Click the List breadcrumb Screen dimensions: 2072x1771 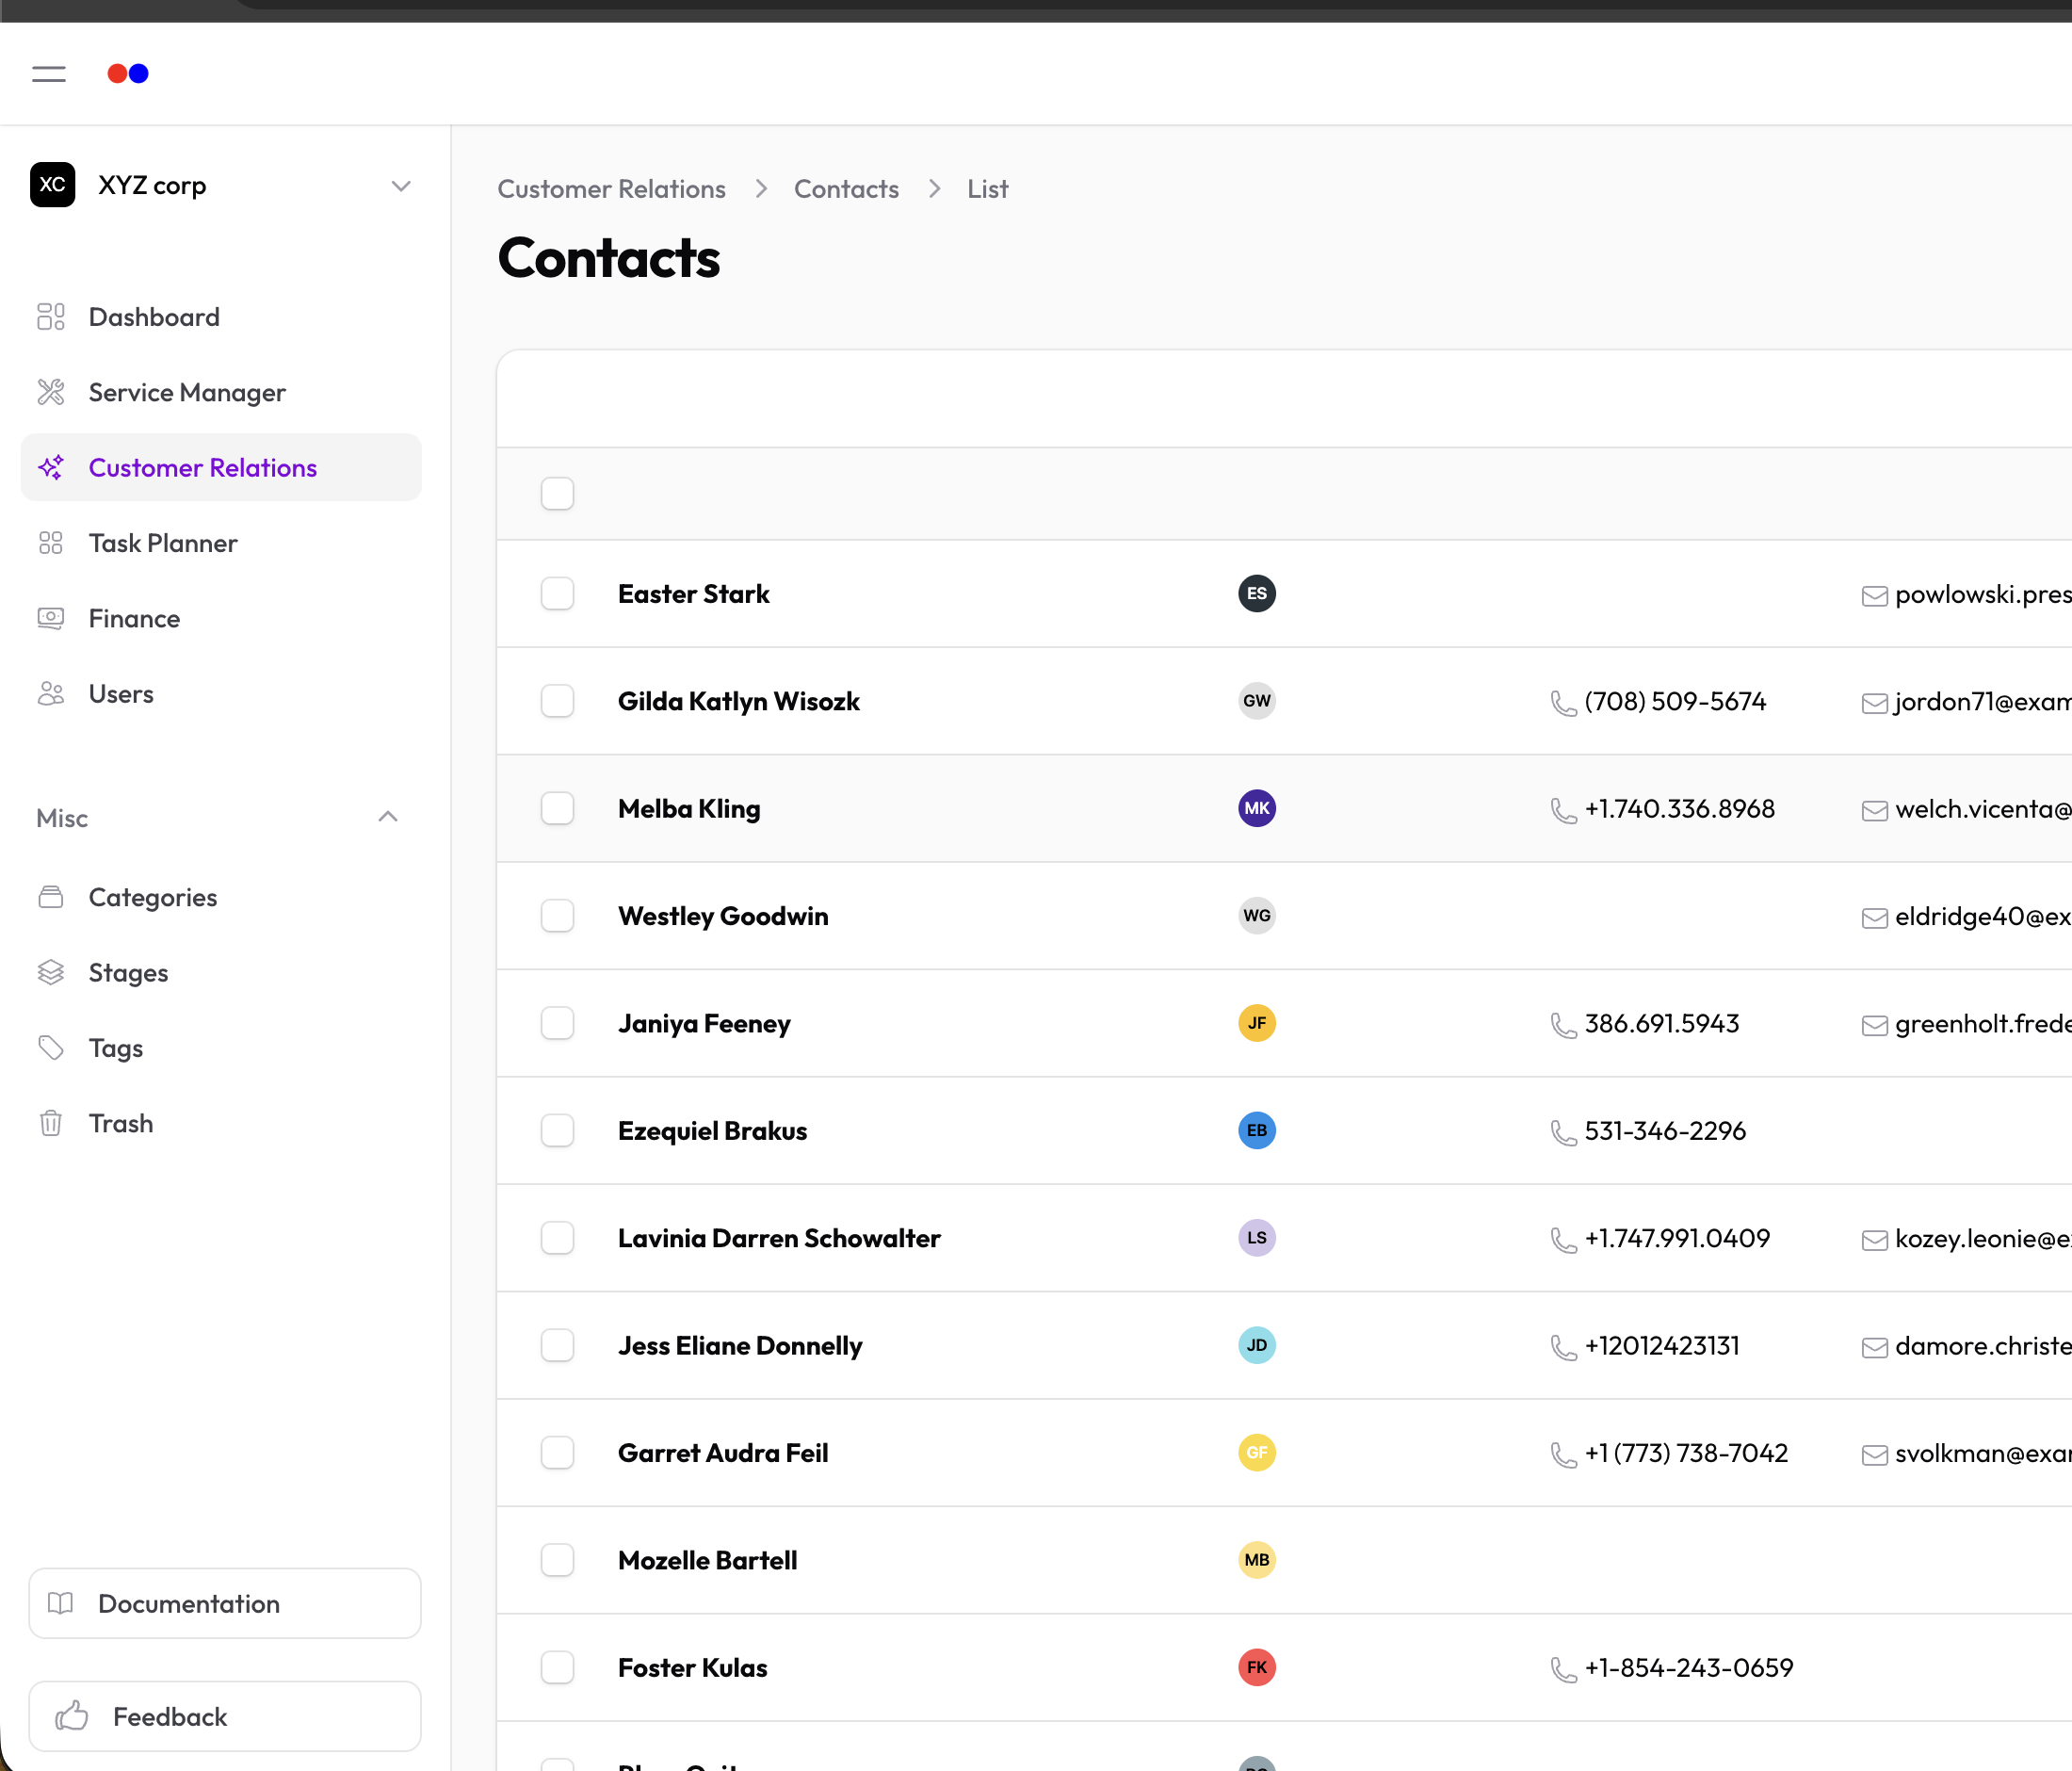coord(987,189)
